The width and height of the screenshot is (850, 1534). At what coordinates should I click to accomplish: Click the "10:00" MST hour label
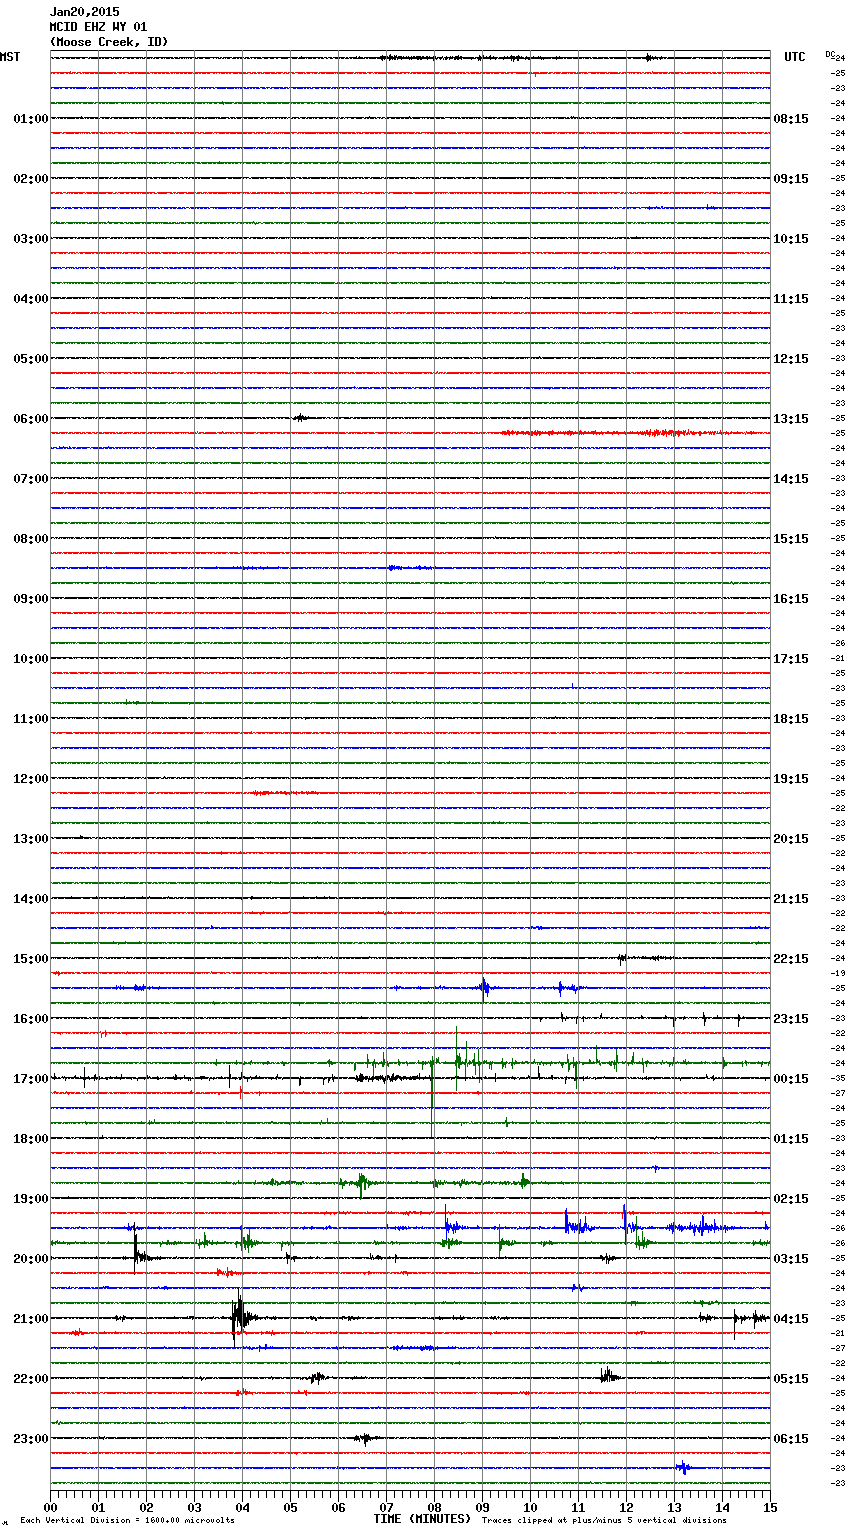[31, 658]
